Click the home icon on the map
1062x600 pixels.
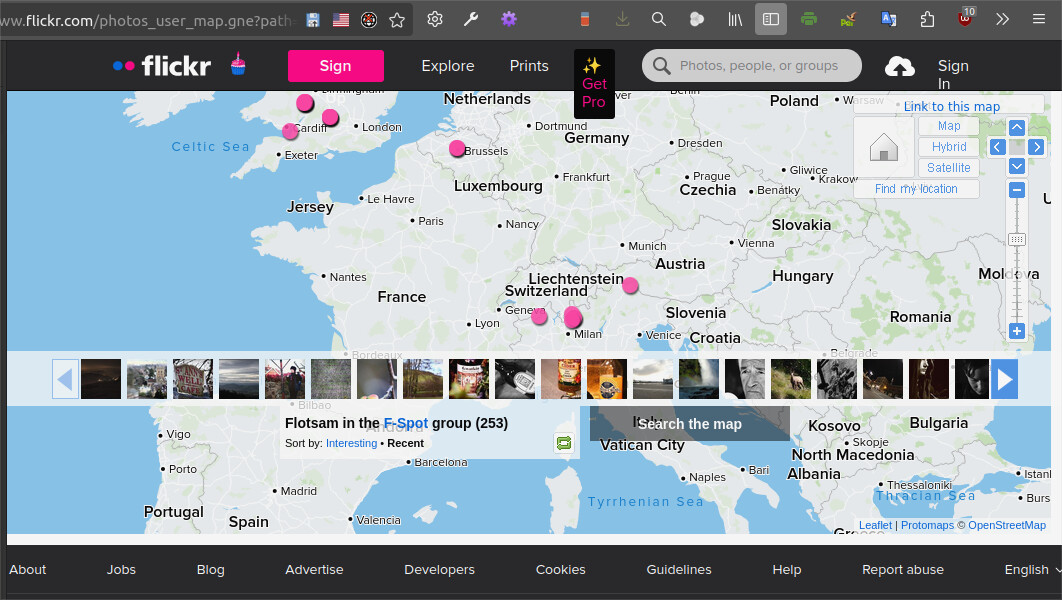pos(884,148)
